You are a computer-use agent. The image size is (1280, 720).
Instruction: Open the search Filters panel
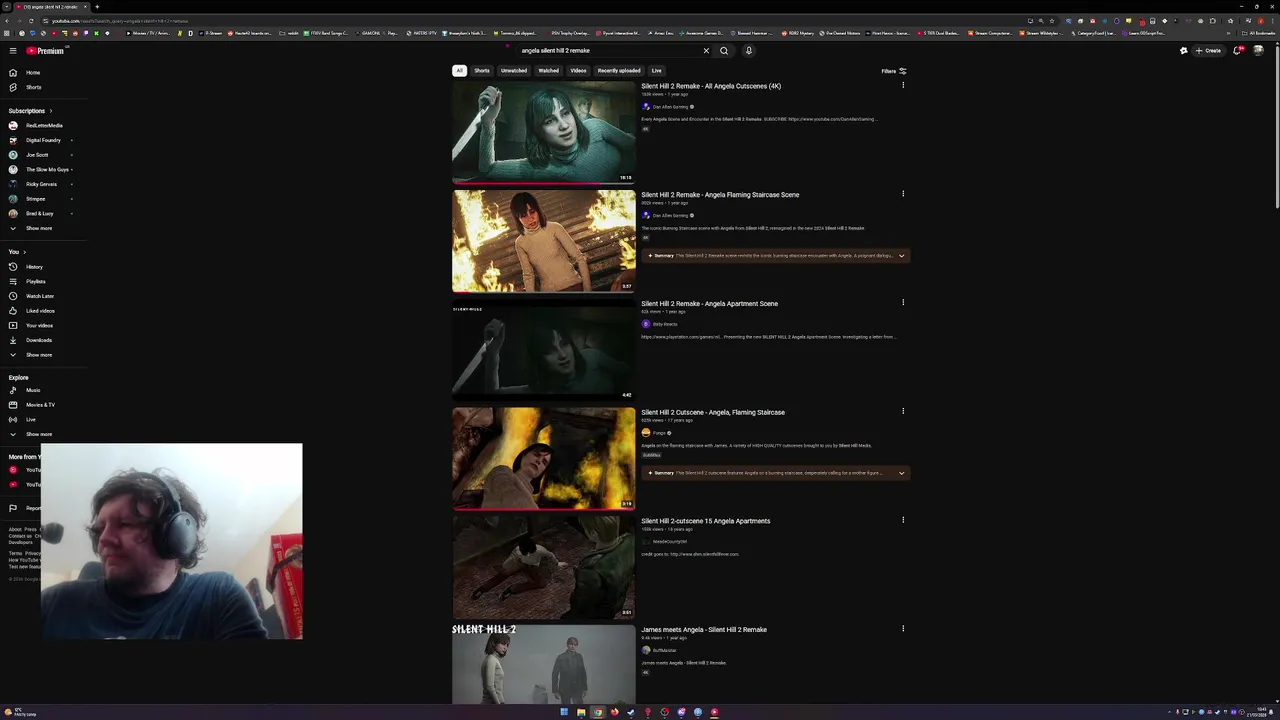coord(894,71)
